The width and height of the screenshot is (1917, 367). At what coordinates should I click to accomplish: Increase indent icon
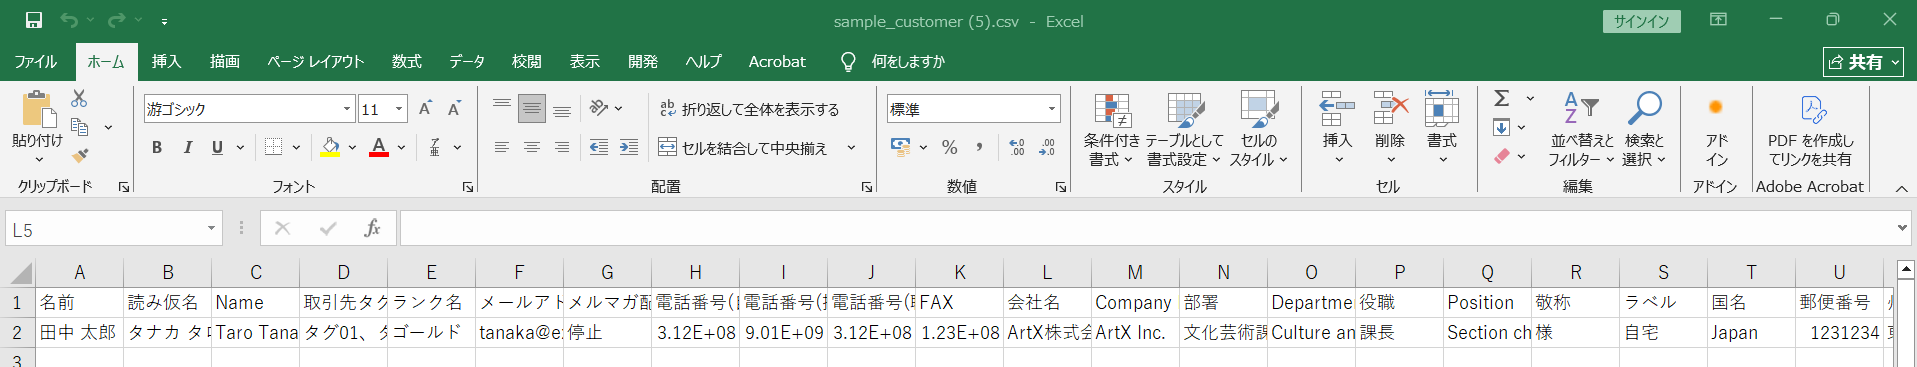point(628,147)
